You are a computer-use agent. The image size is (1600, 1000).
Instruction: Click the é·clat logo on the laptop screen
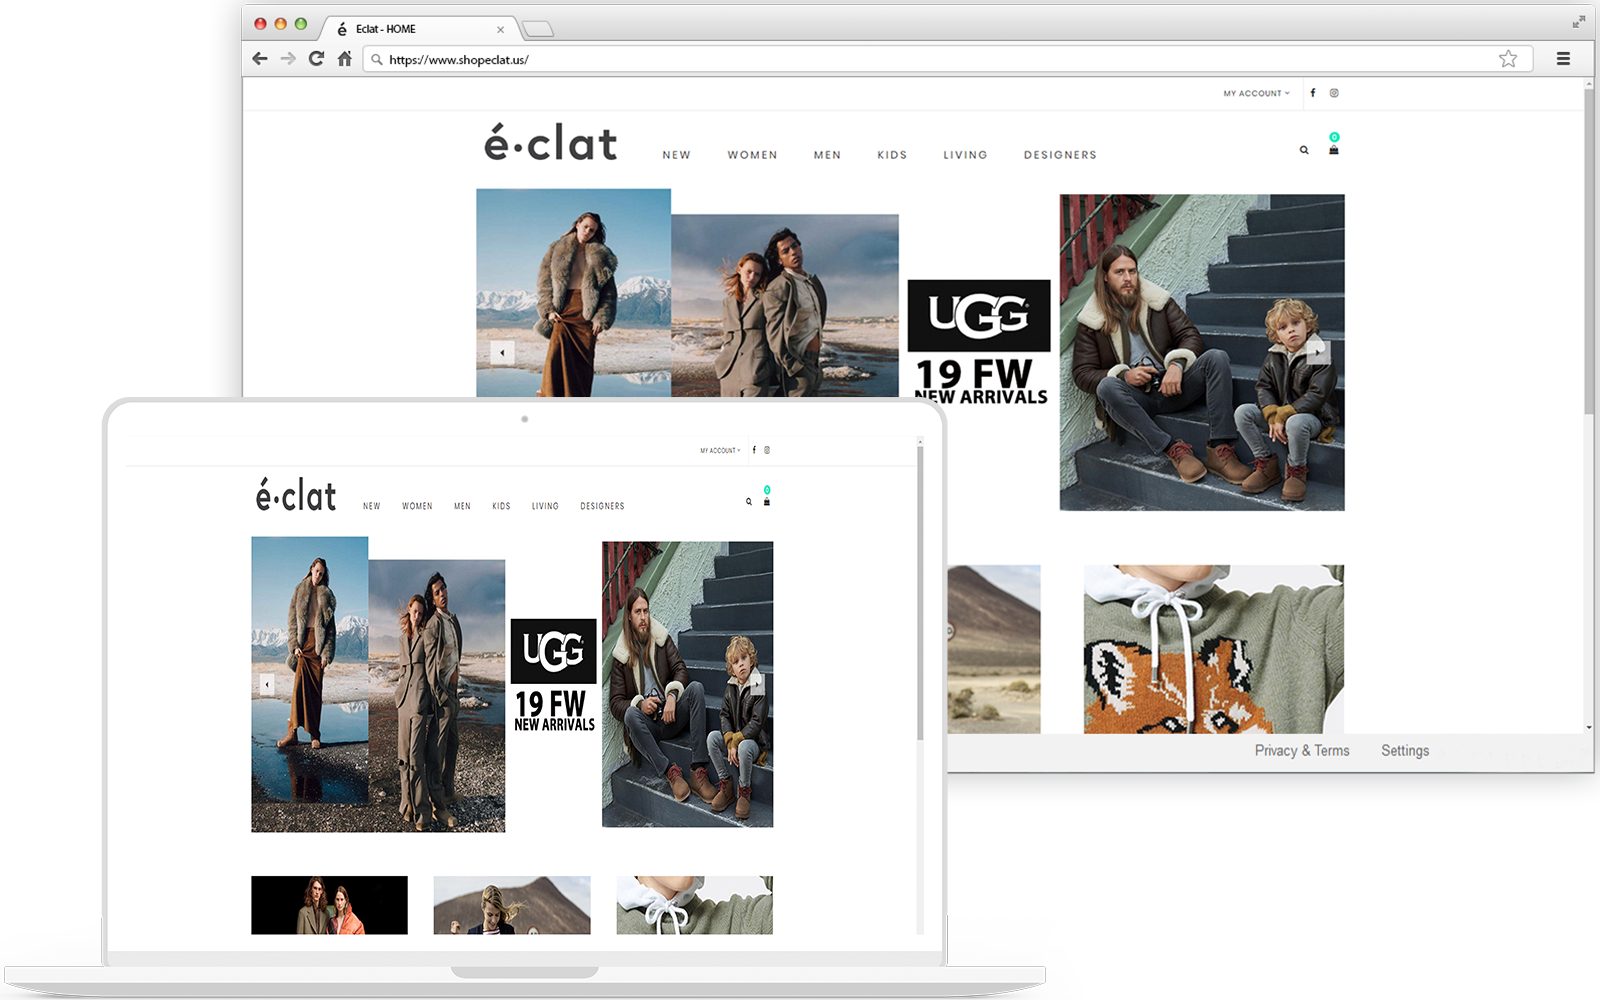296,494
